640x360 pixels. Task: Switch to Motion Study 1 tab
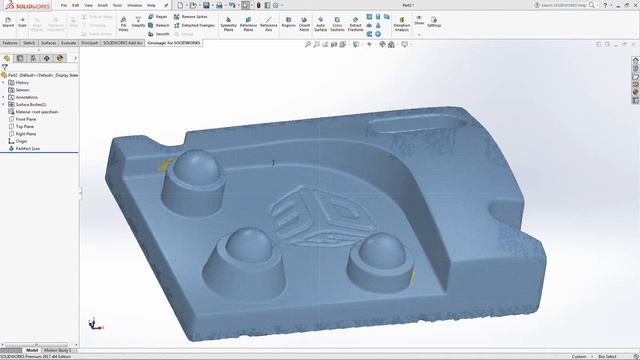58,350
